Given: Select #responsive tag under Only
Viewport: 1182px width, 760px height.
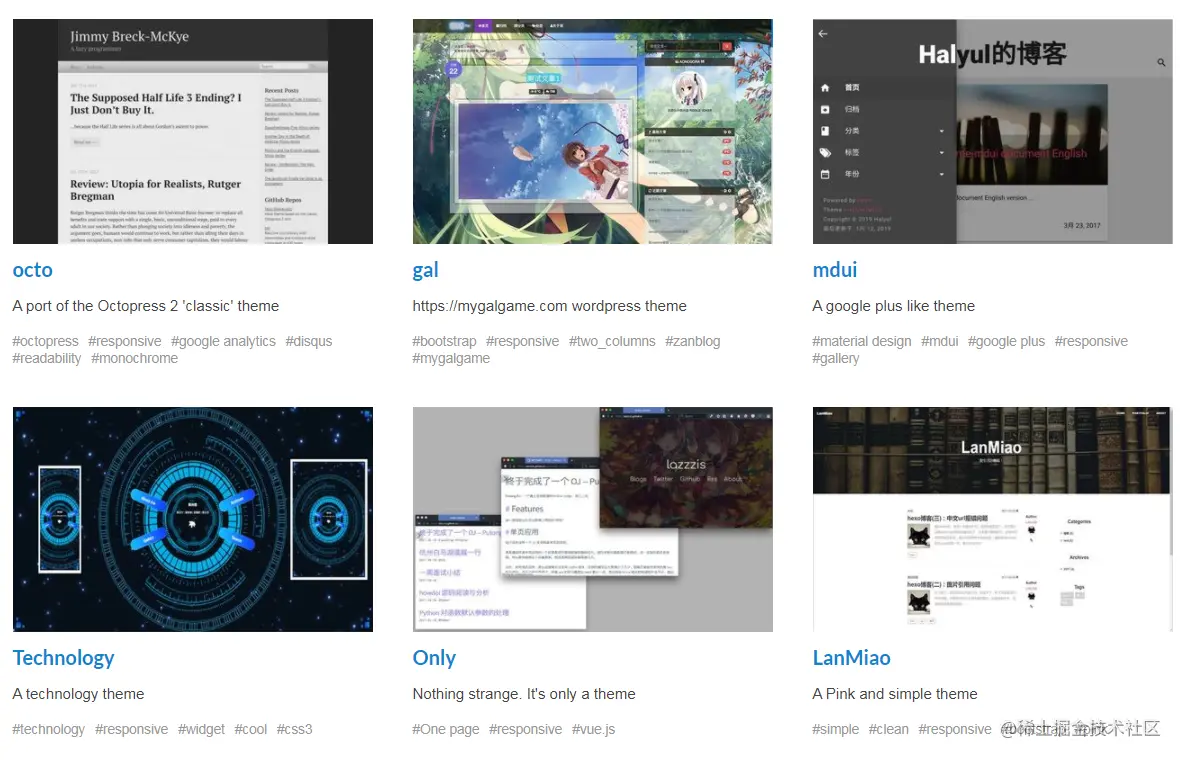Looking at the screenshot, I should 525,730.
